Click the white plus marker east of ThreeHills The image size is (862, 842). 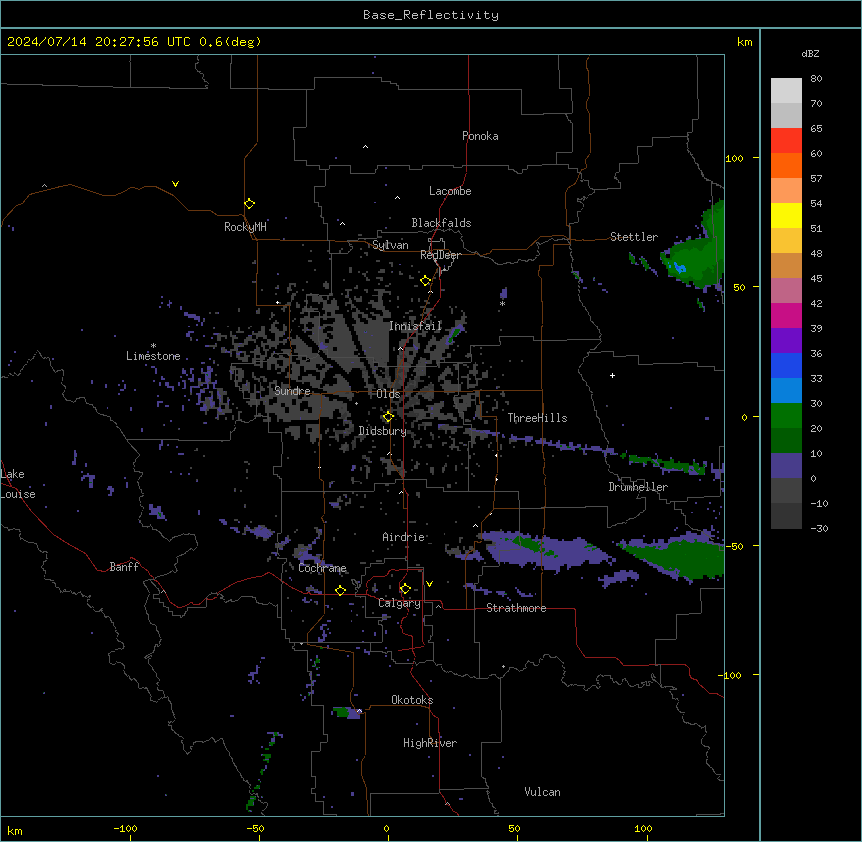(x=612, y=375)
